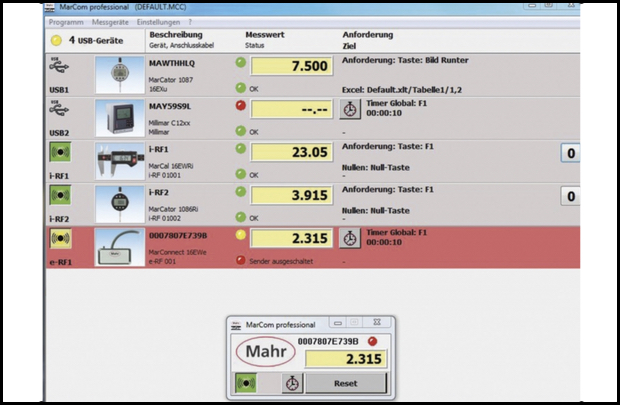Click the timer icon in 0007807E739B row

point(350,238)
